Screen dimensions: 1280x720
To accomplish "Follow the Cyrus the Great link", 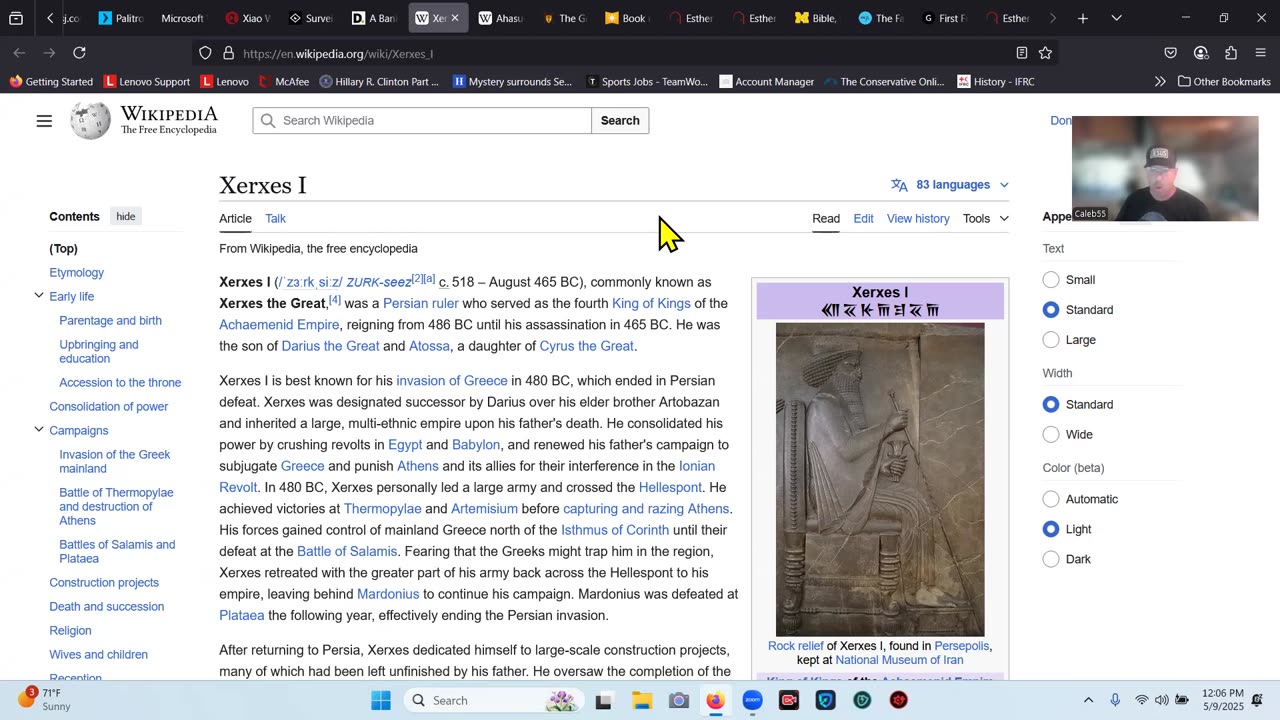I will click(586, 346).
